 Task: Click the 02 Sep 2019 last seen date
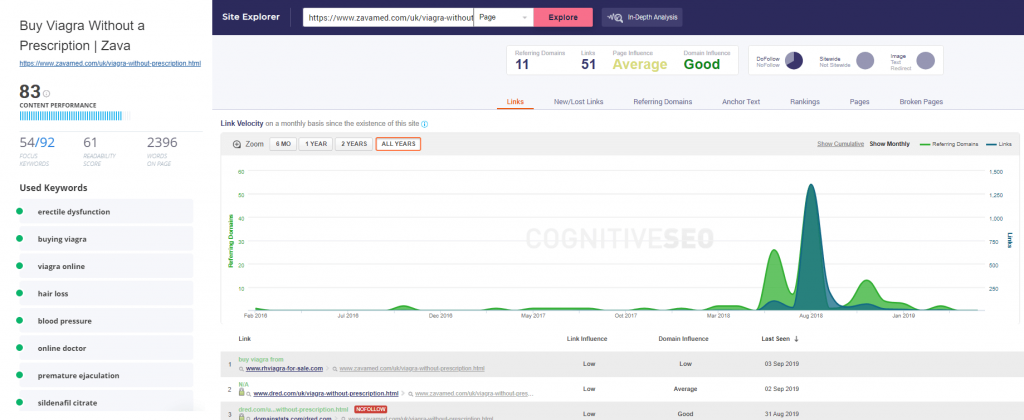coord(782,389)
